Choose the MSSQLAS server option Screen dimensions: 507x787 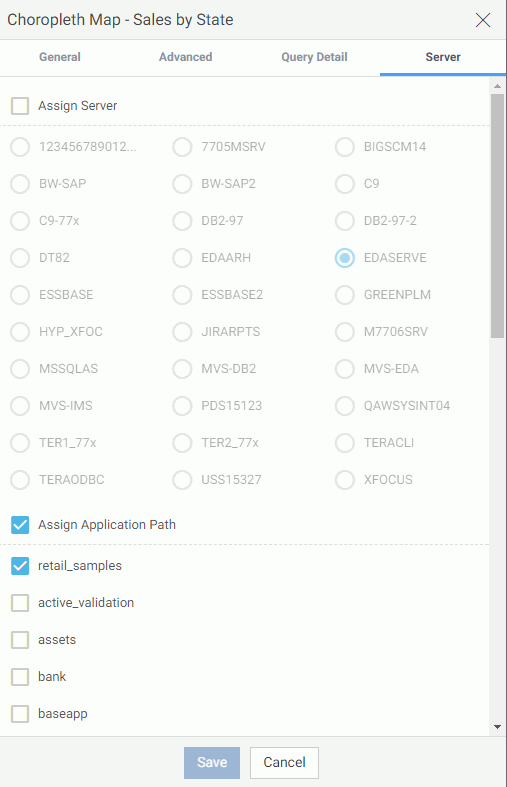click(x=20, y=369)
